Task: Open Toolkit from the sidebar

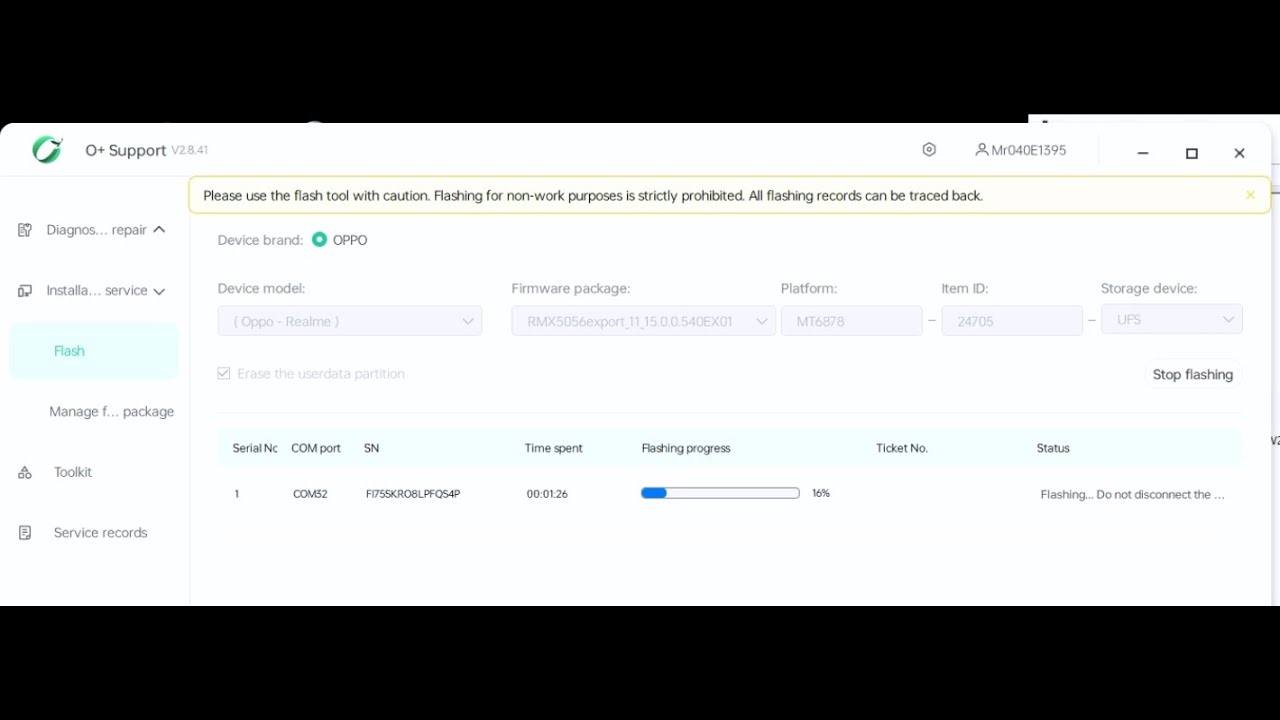Action: click(x=73, y=472)
